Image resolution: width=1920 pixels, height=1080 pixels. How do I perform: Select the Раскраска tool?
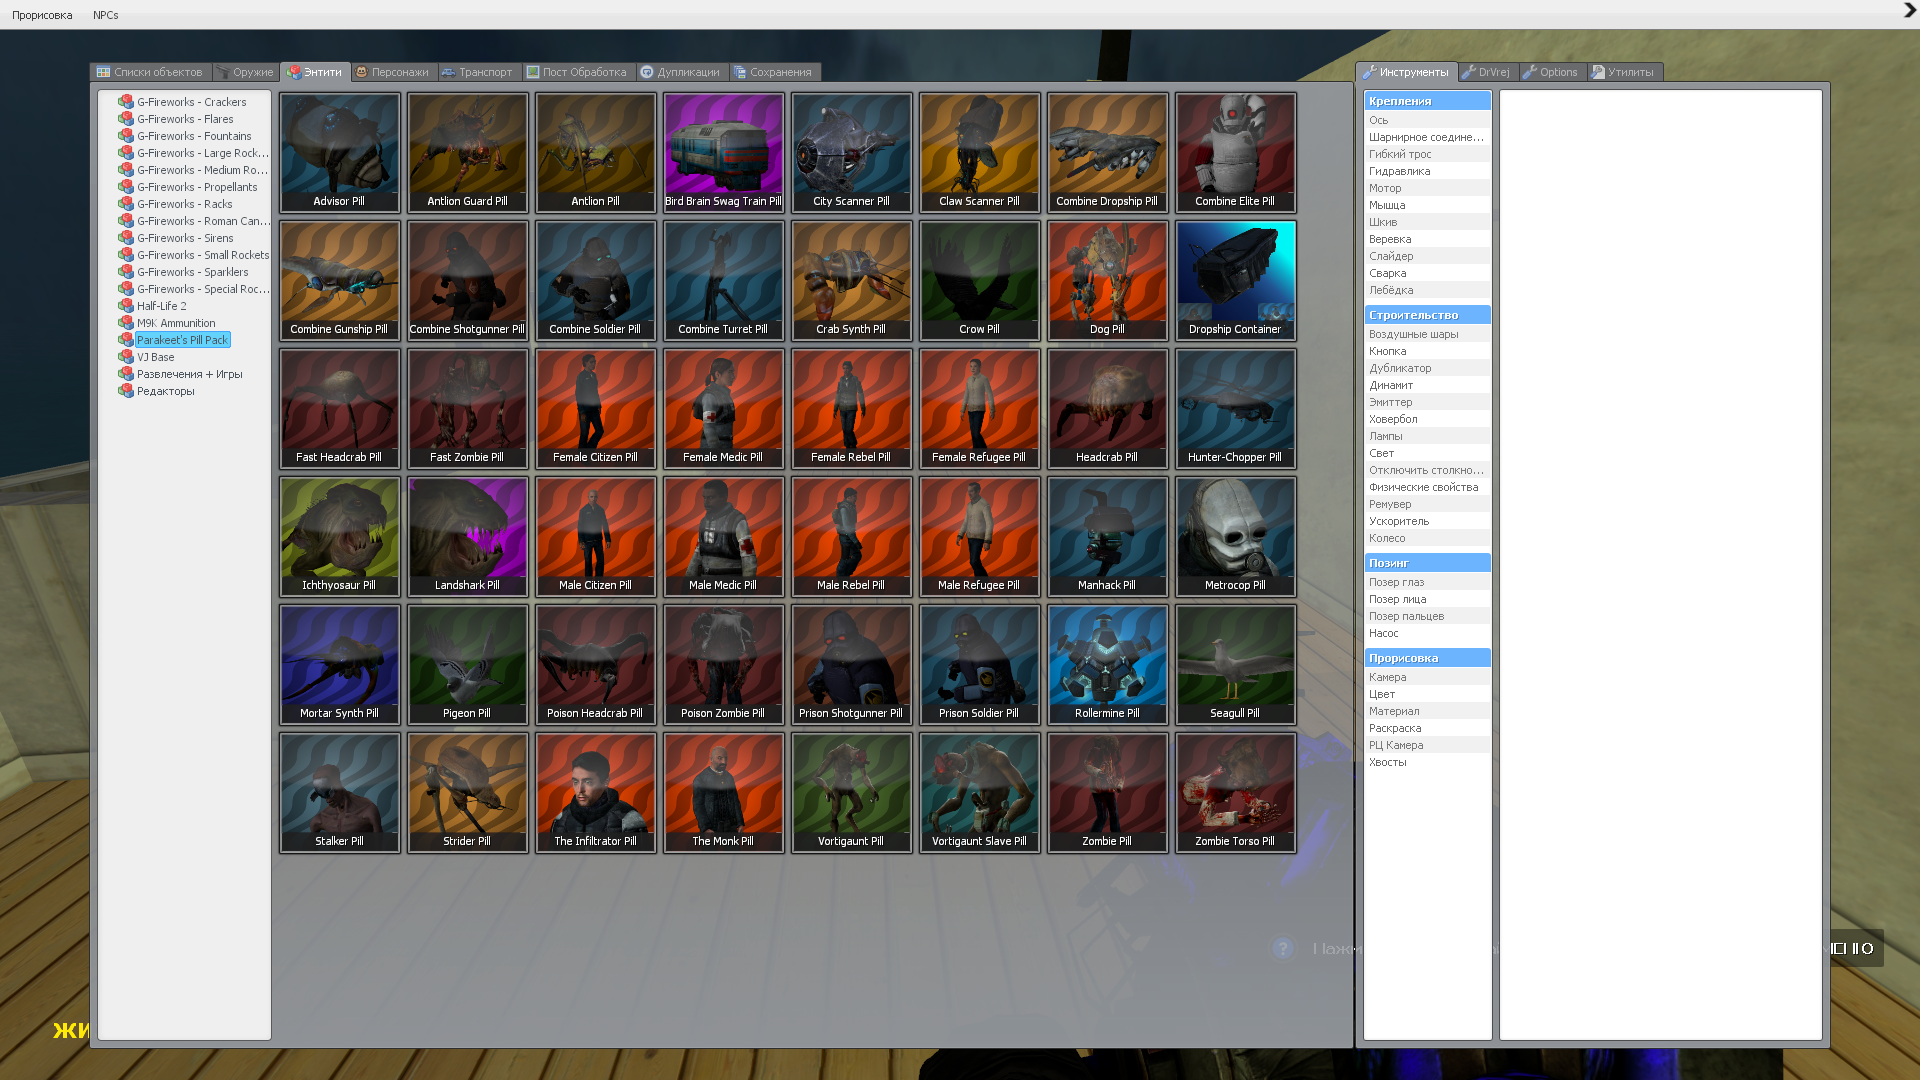click(x=1427, y=728)
